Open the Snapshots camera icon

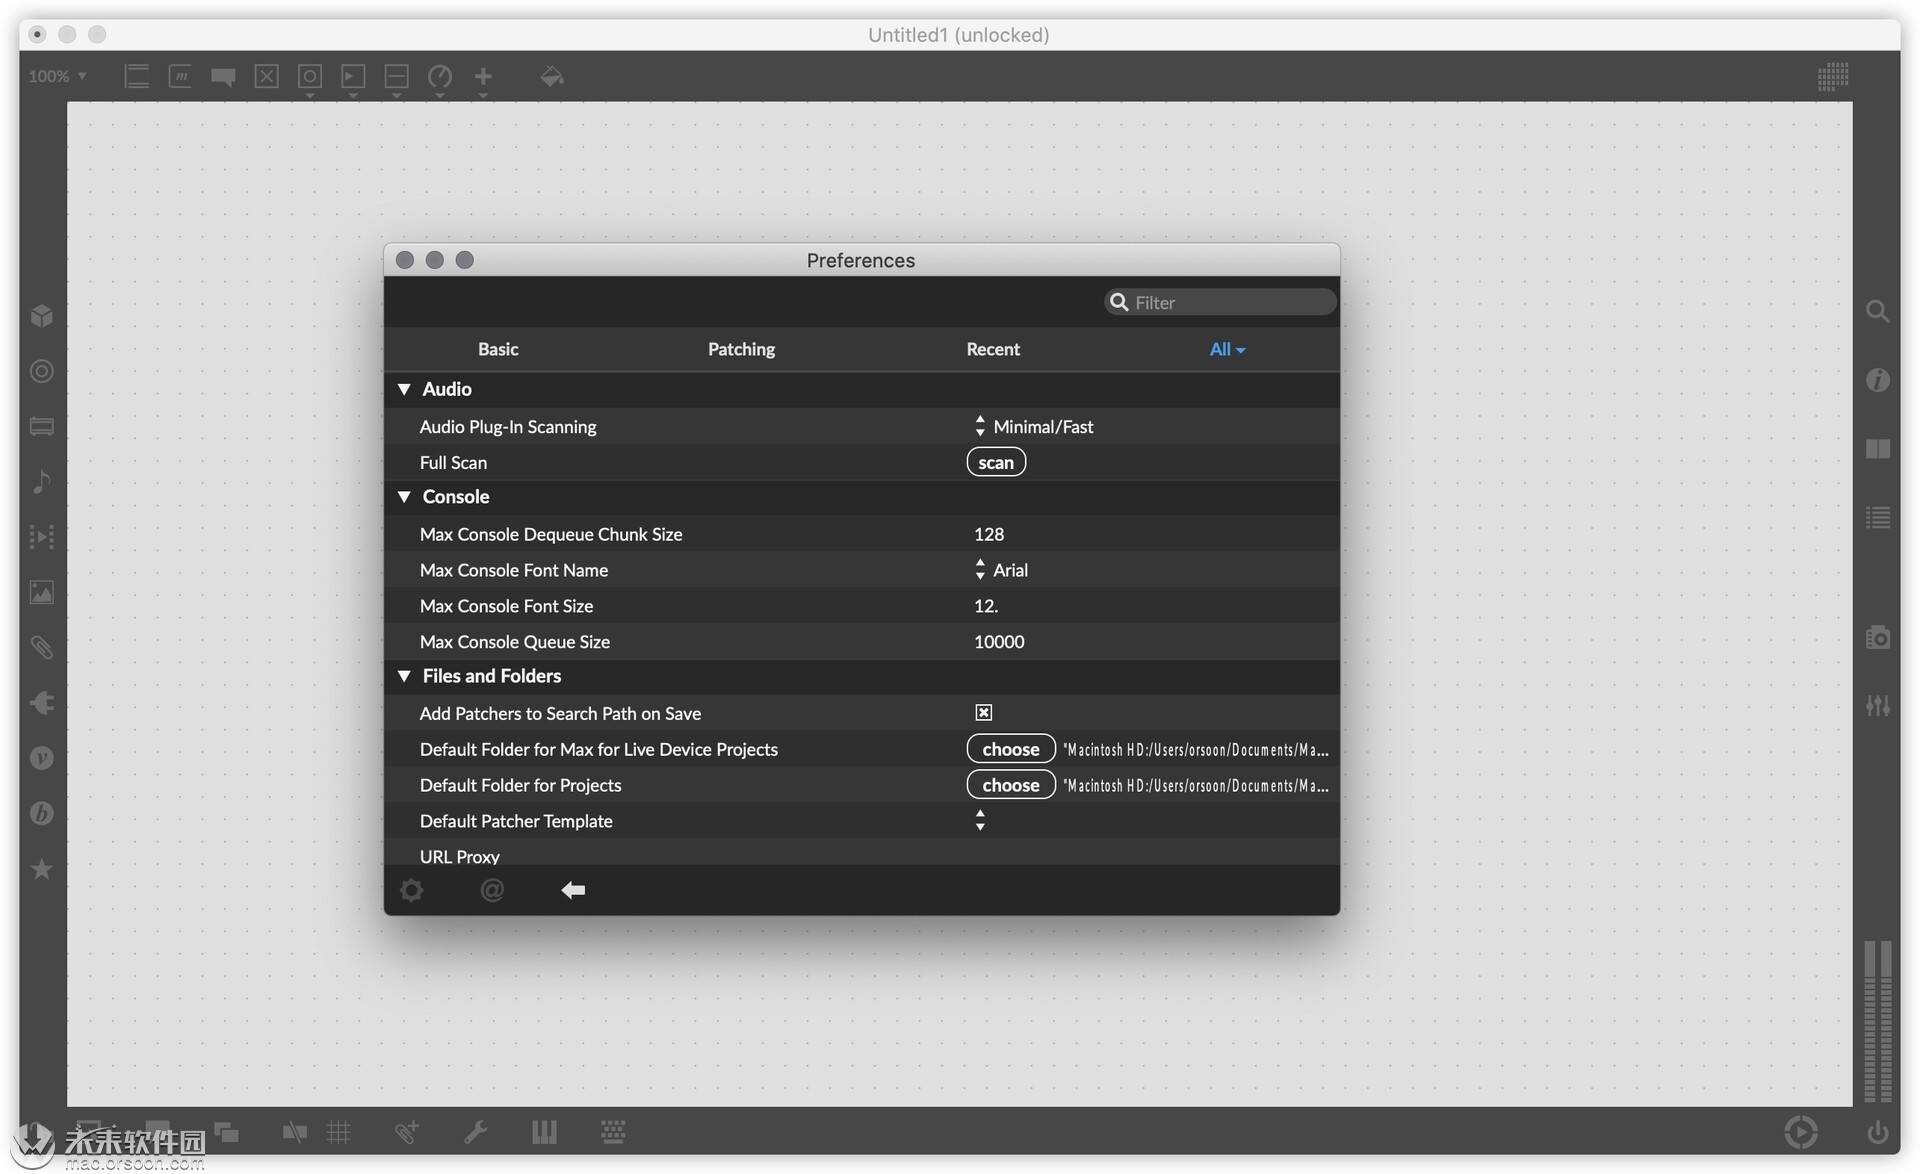pos(1877,637)
